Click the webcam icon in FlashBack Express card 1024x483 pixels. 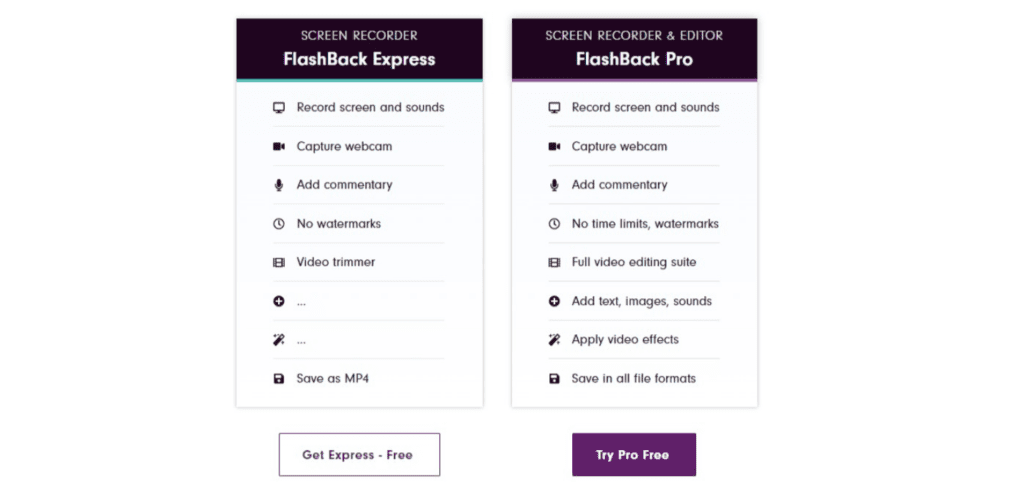coord(279,147)
